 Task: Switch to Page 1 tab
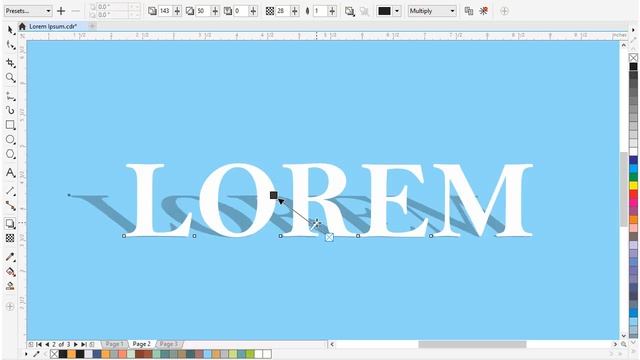click(x=114, y=344)
